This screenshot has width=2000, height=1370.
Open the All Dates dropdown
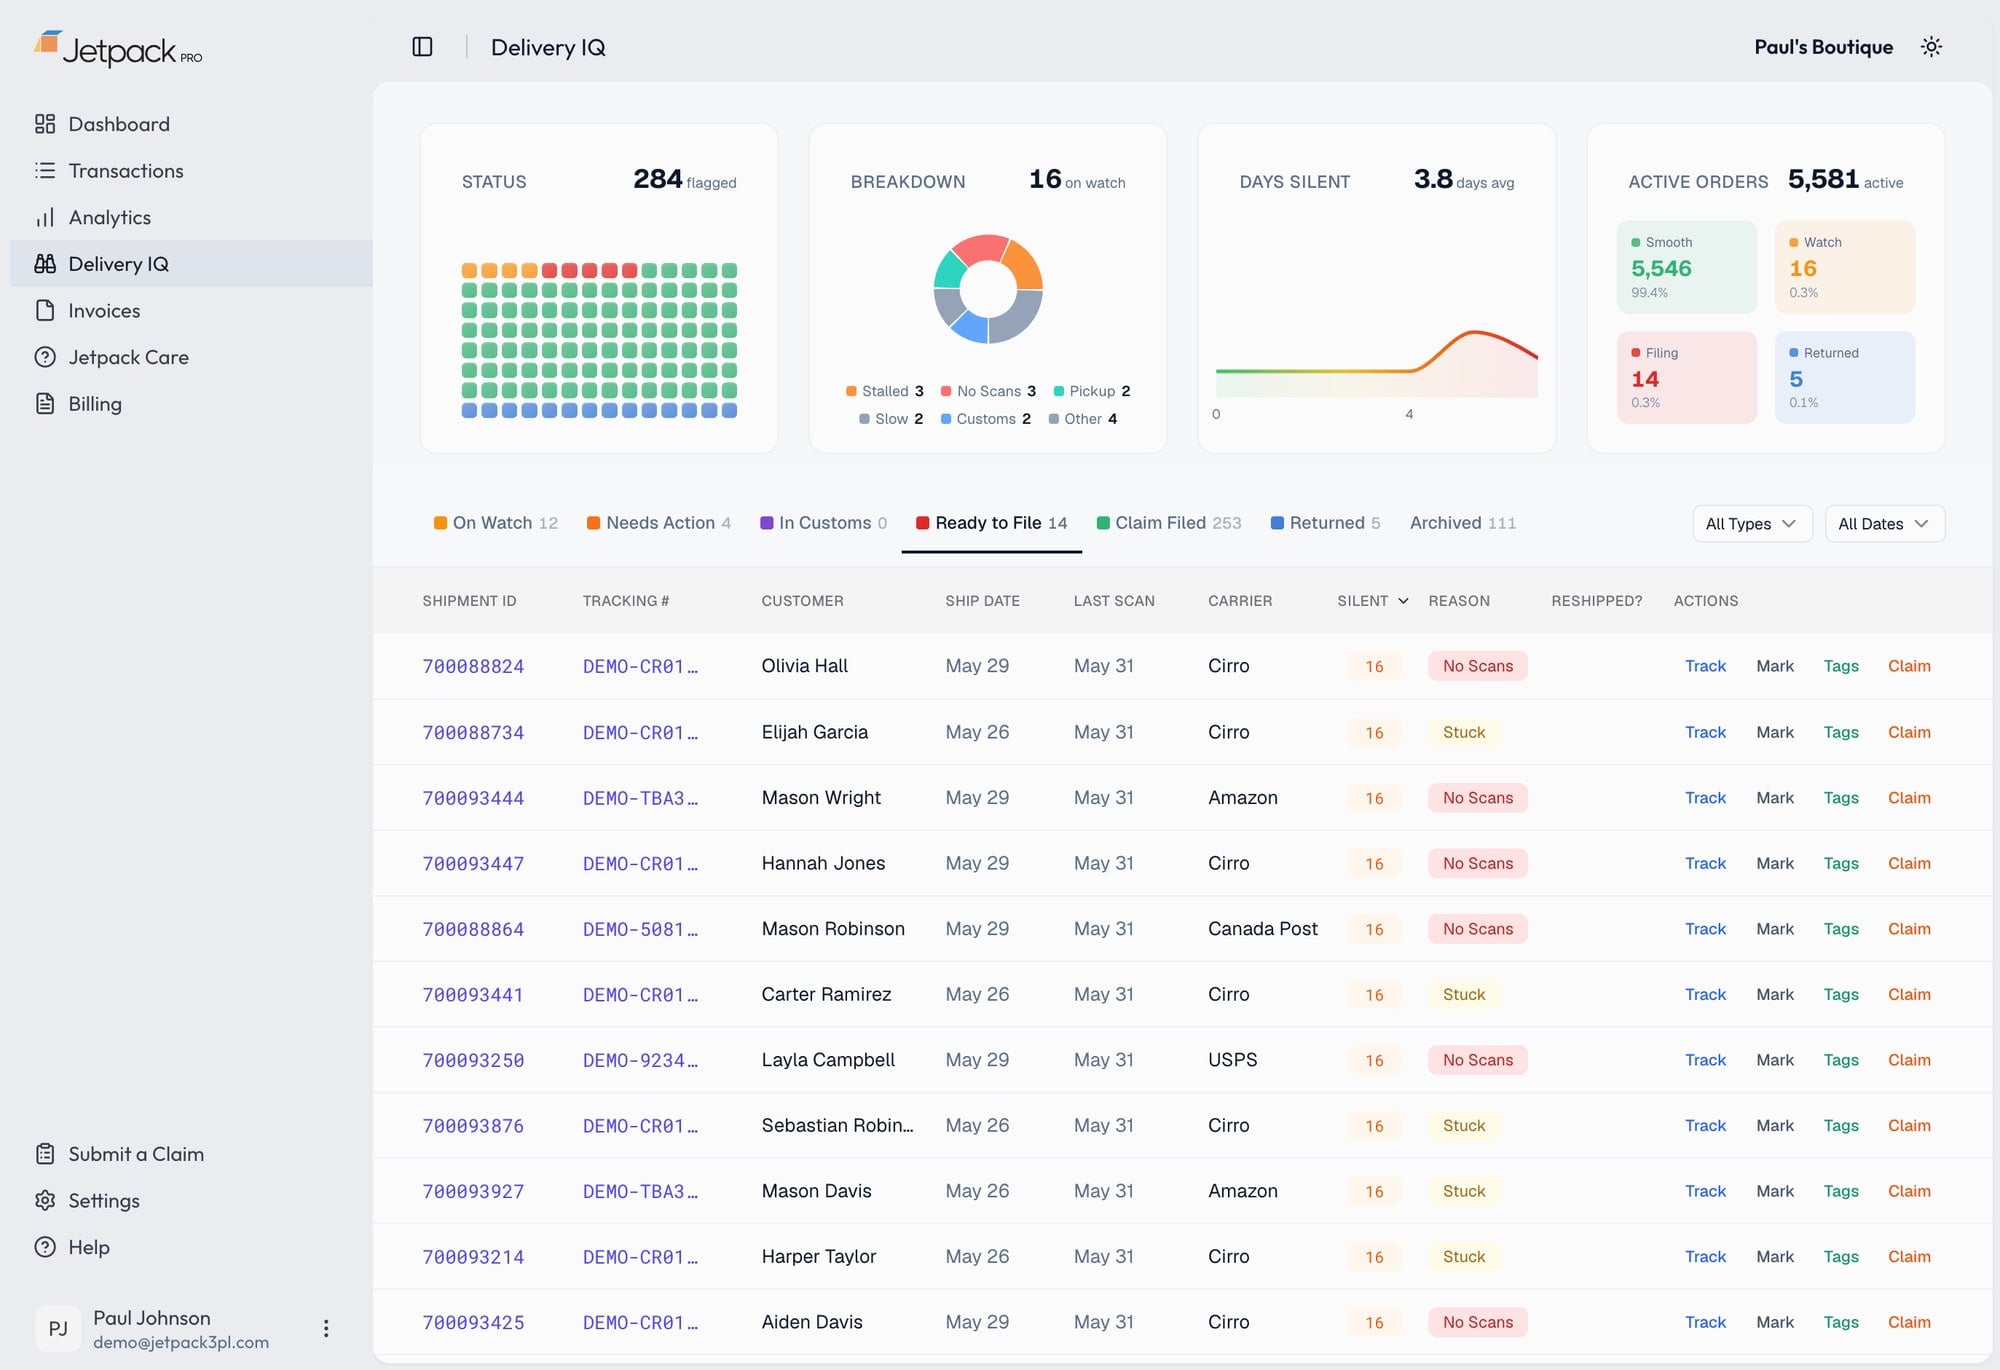(1884, 524)
